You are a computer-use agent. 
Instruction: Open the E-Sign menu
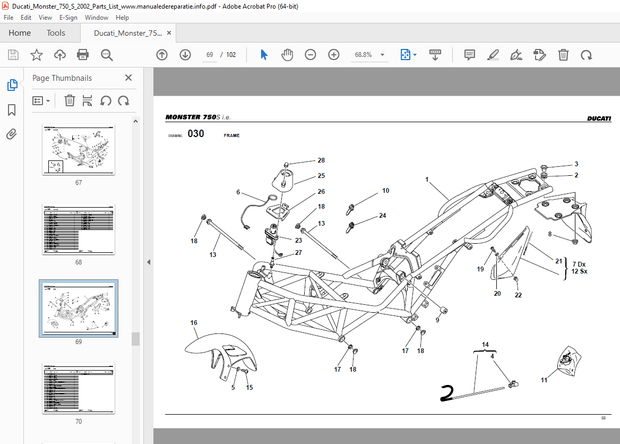coord(68,17)
